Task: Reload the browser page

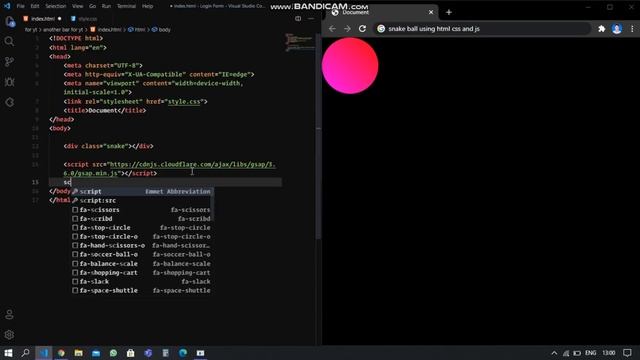Action: click(x=362, y=29)
